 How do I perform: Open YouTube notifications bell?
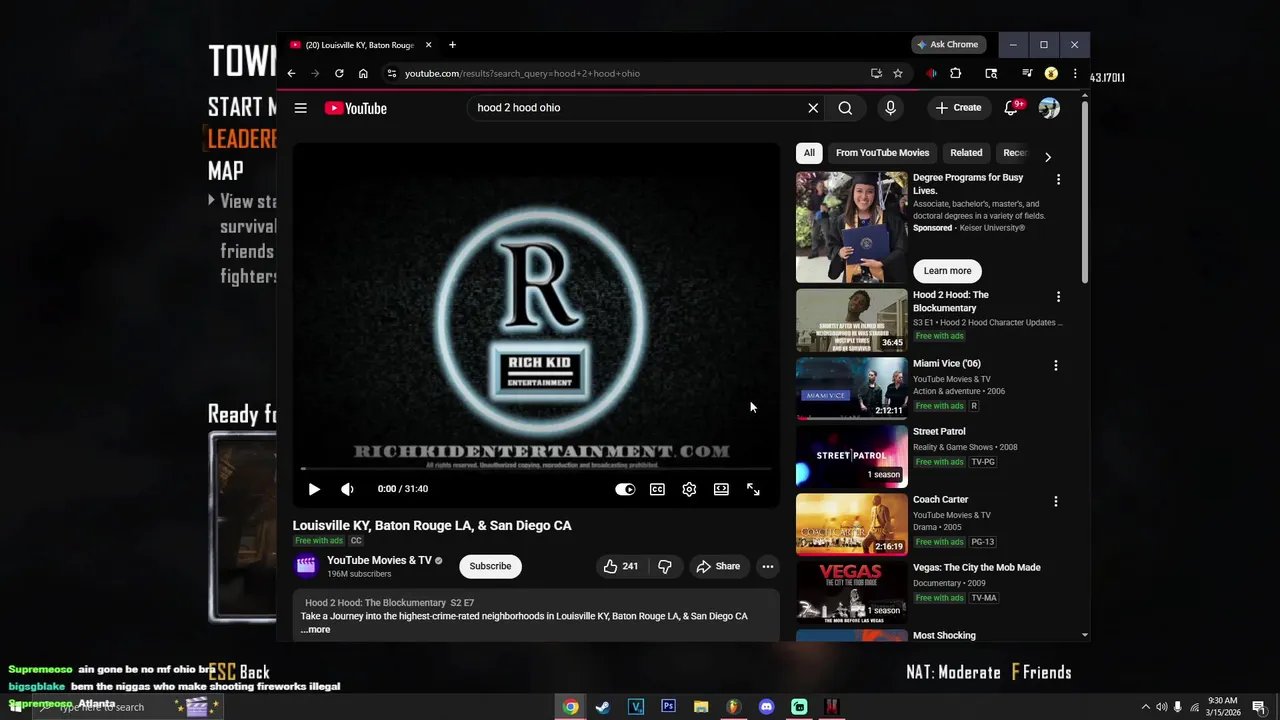[x=1011, y=108]
